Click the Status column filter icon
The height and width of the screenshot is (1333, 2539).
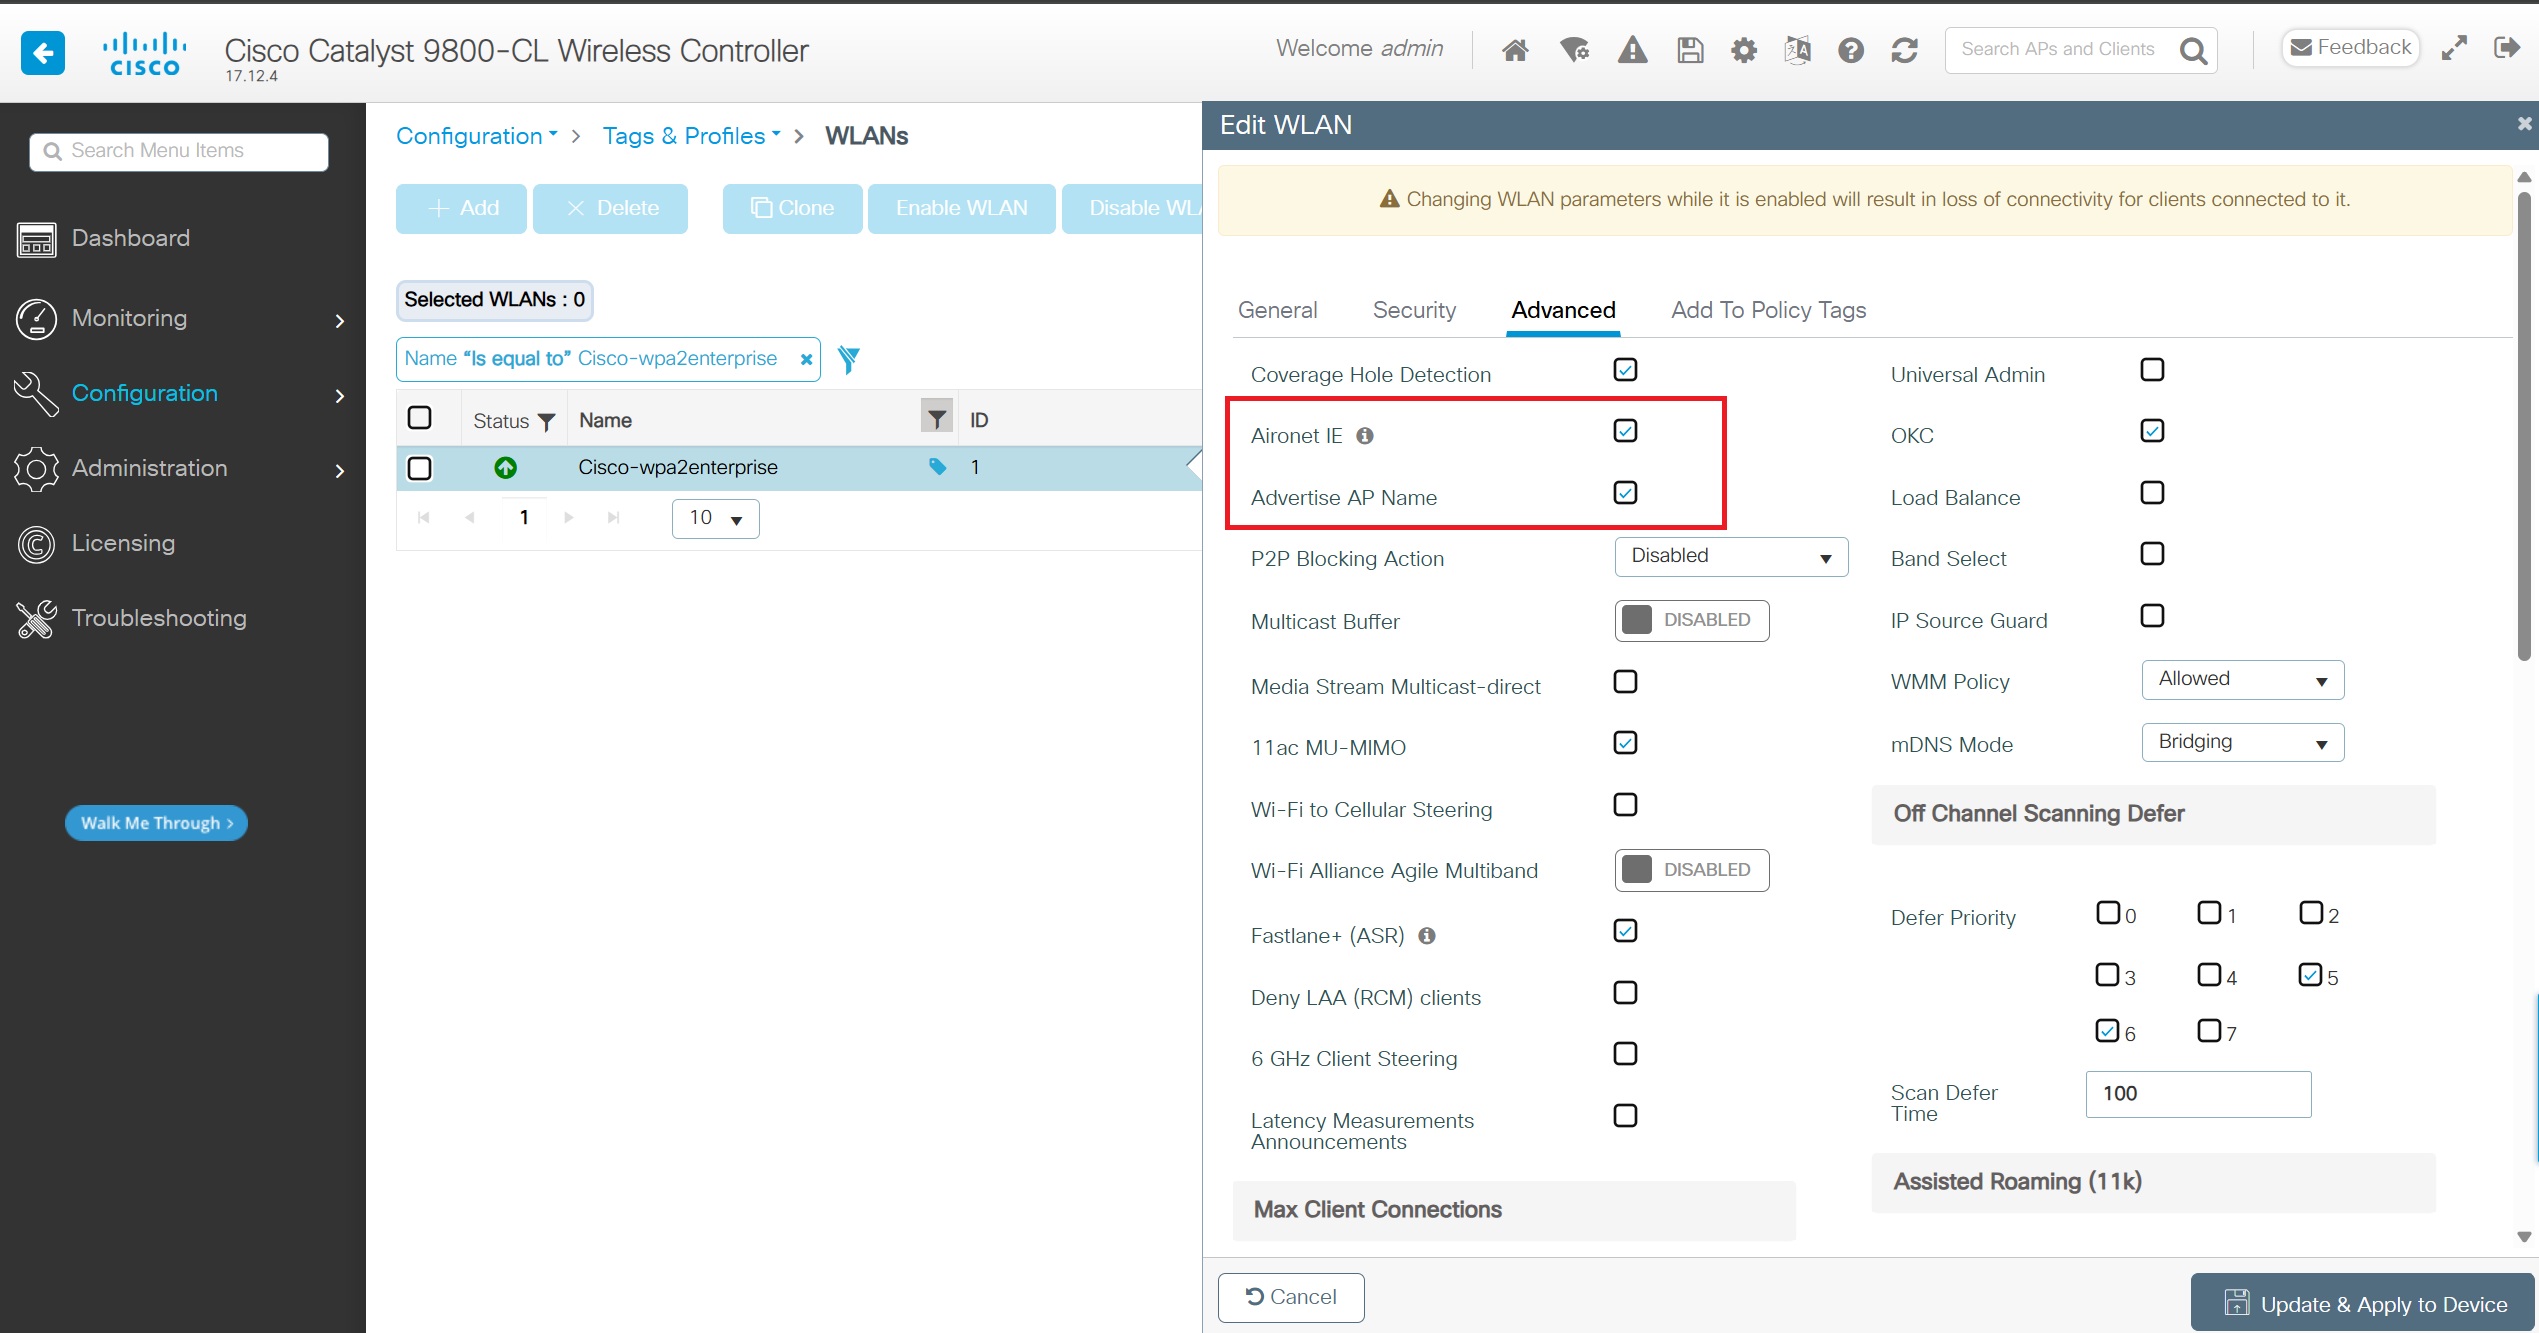546,422
